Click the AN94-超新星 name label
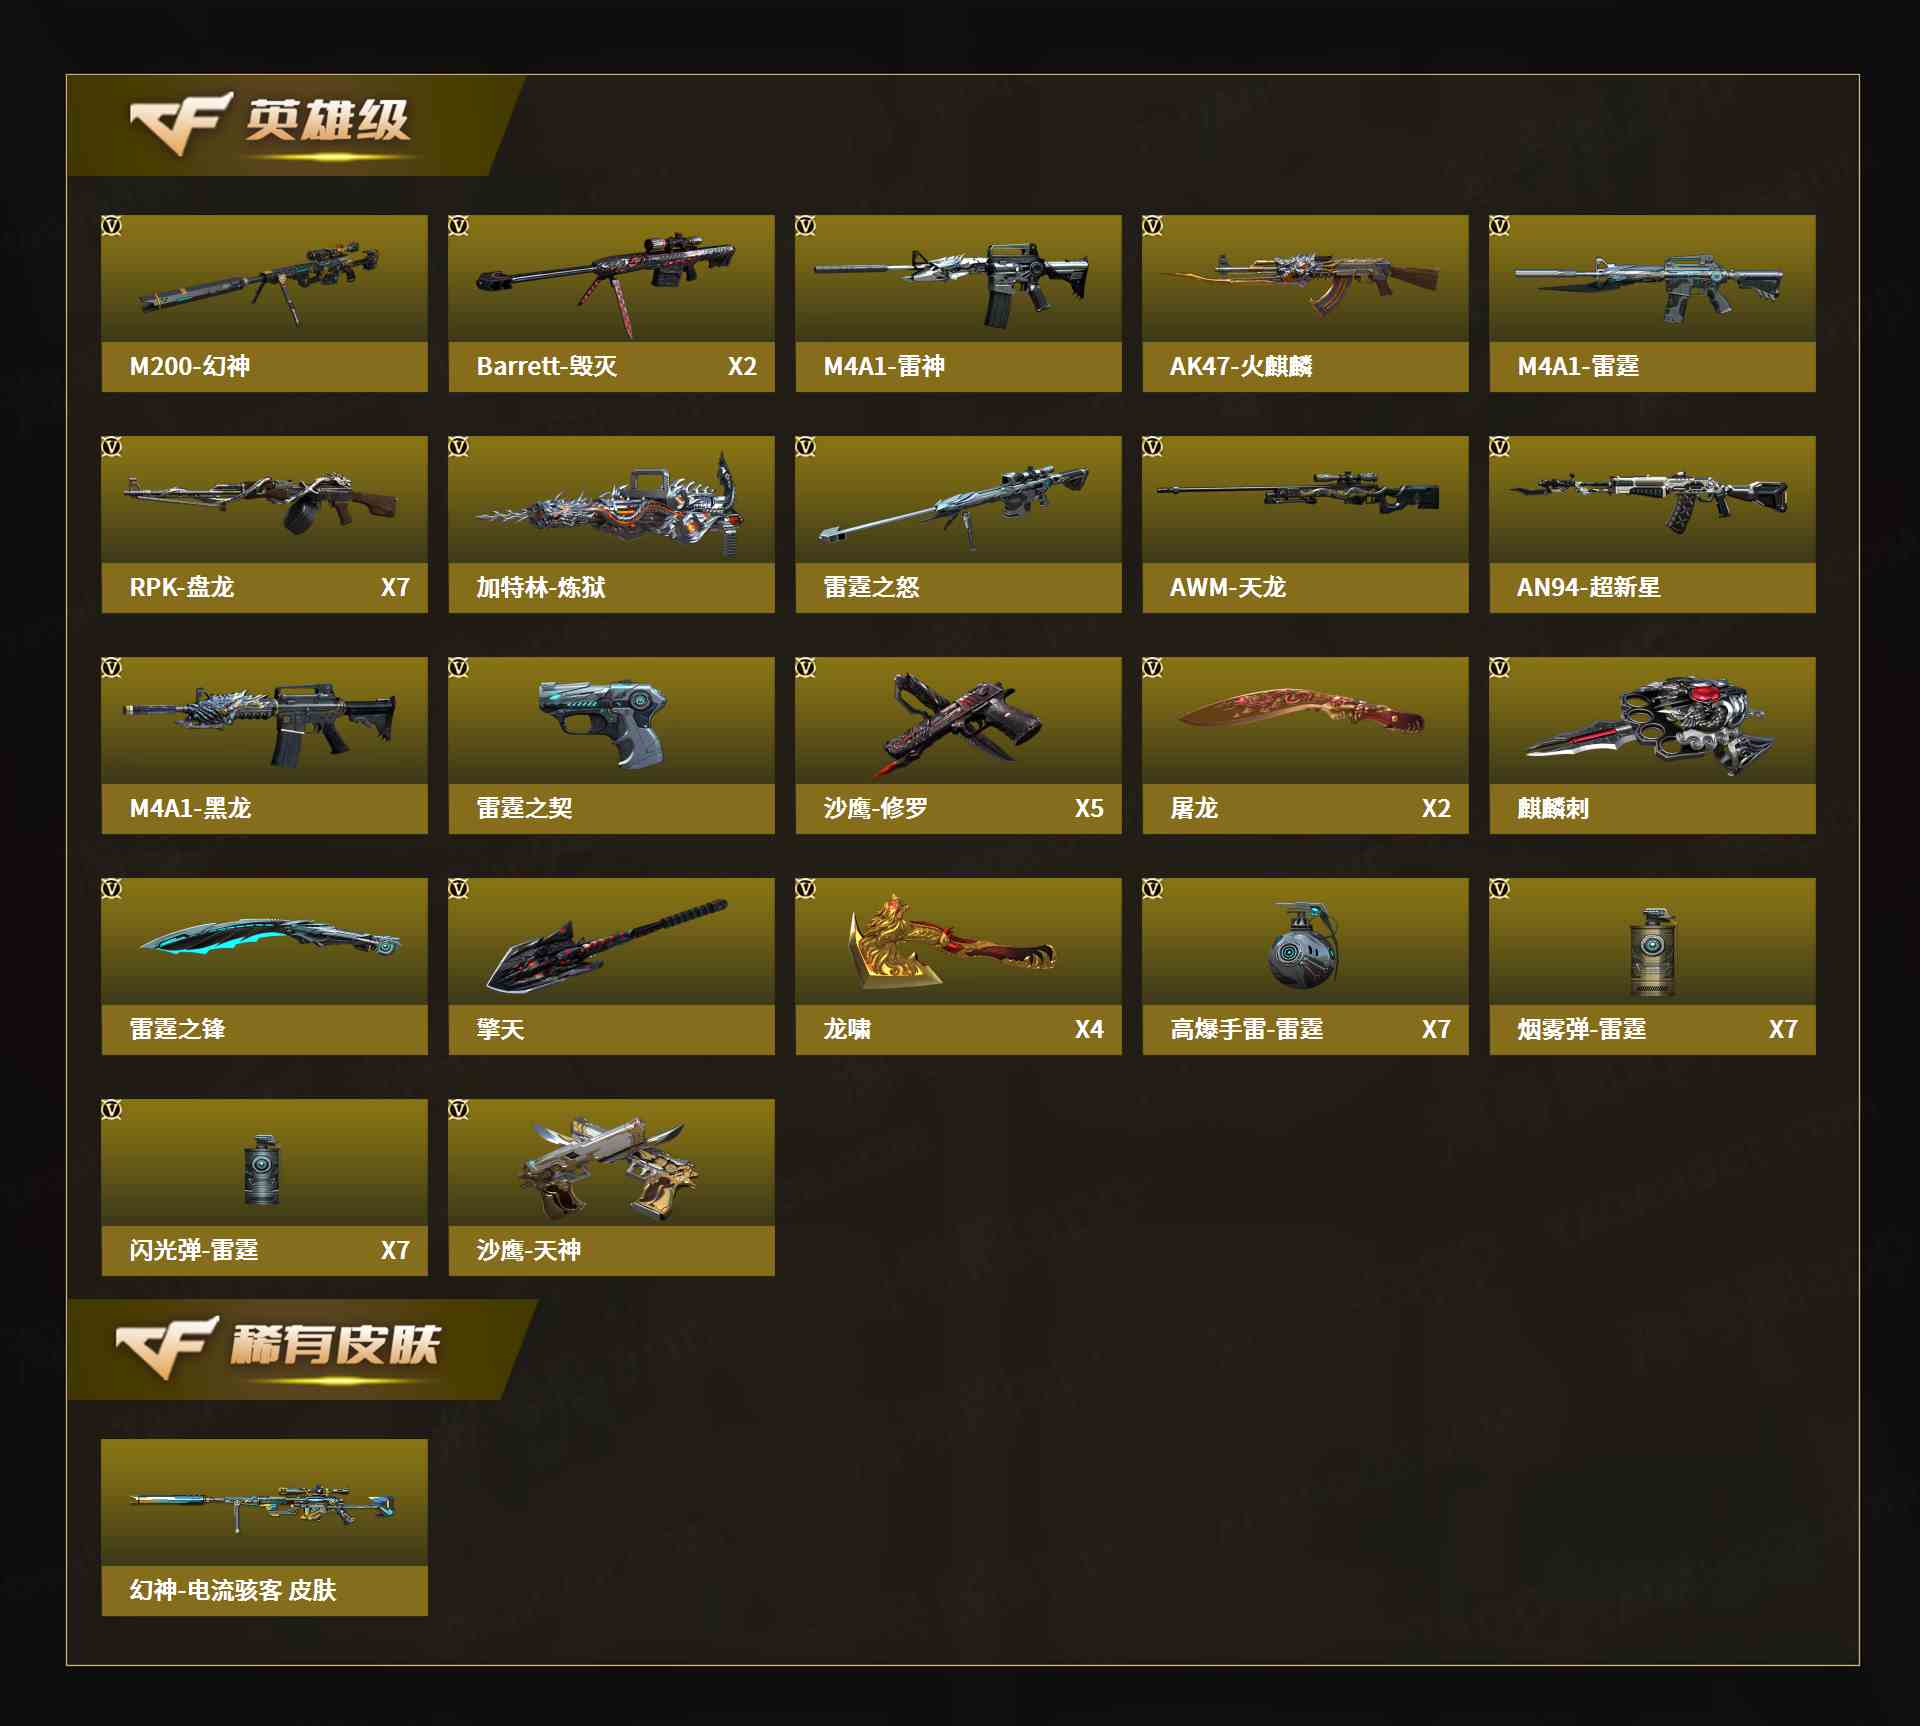 pos(1588,587)
